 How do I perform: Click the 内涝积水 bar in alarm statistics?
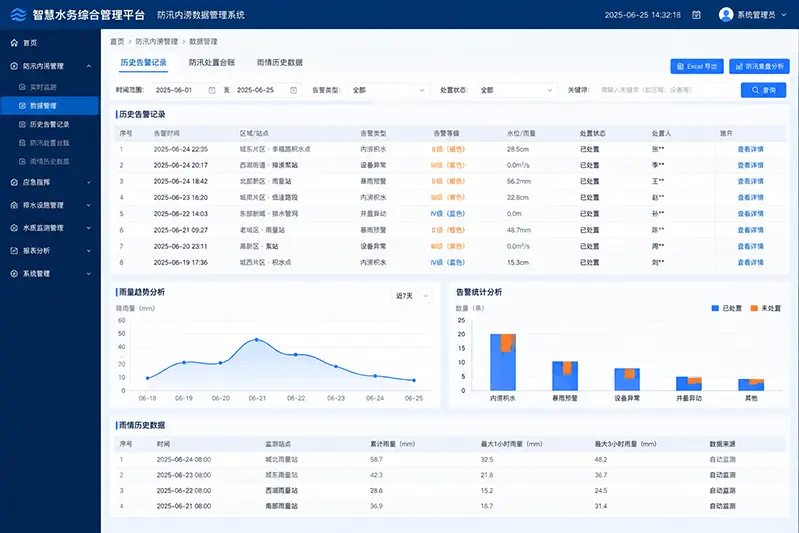pos(503,362)
